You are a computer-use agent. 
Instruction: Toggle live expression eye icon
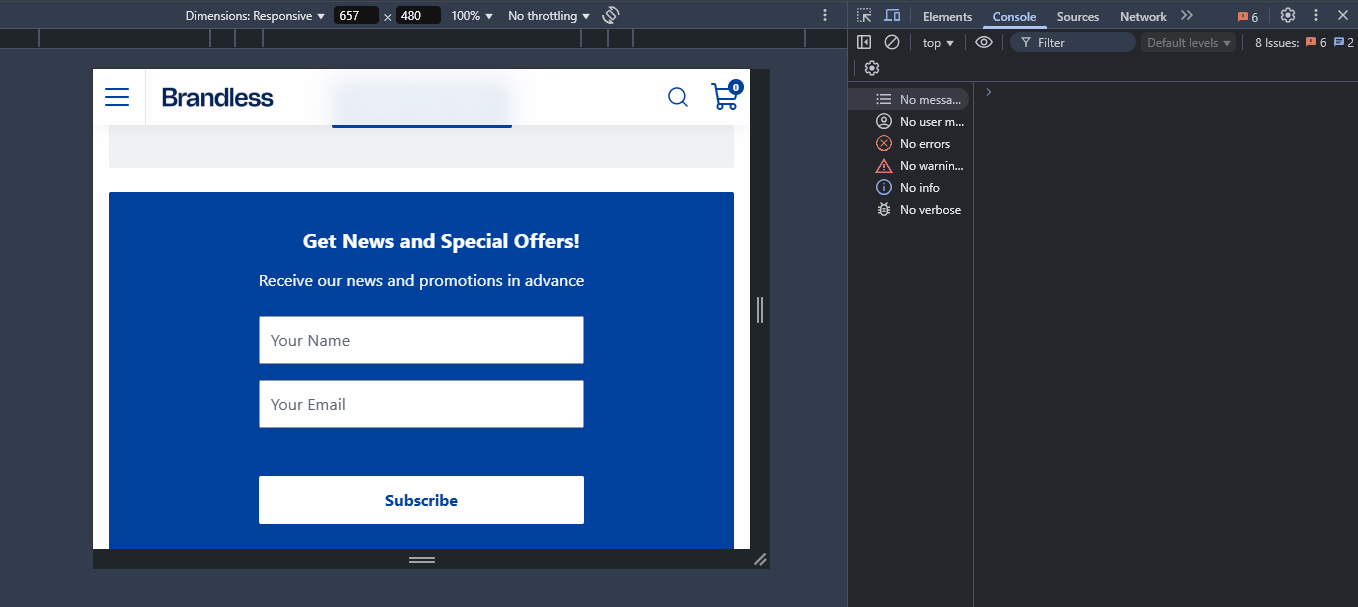click(984, 42)
